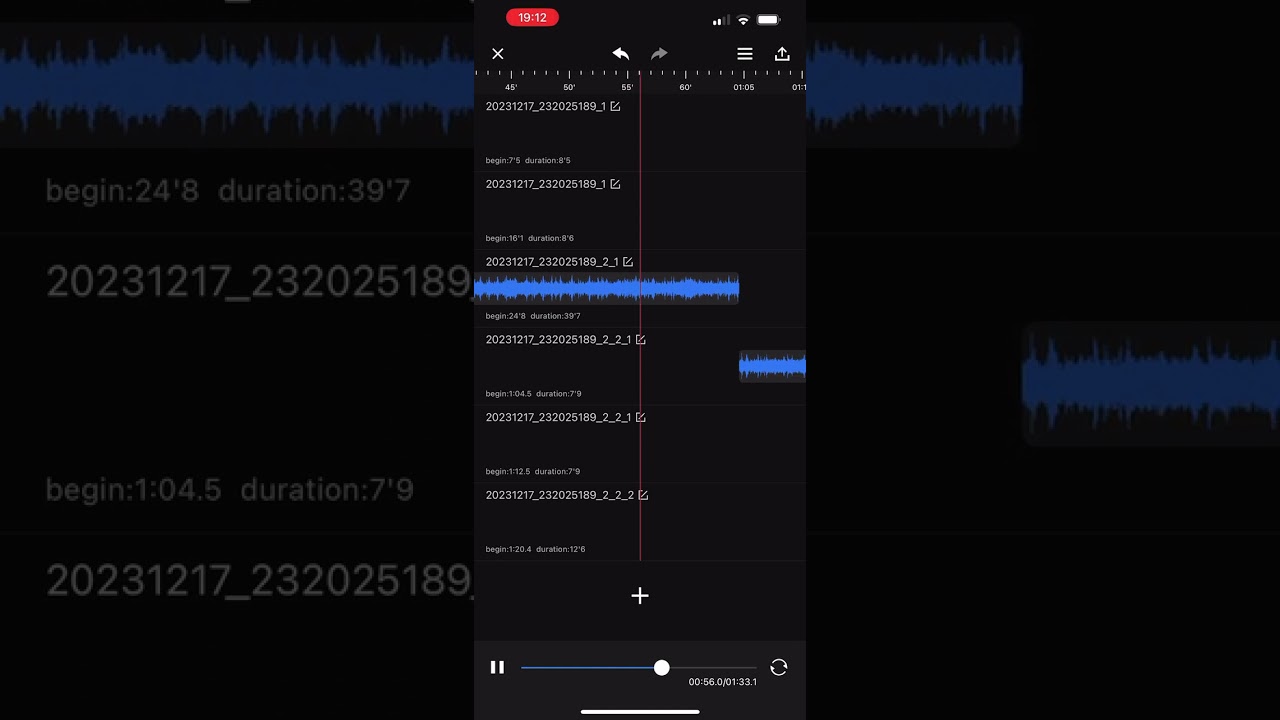Select text 'begin:7'5 duration:8'5'

528,160
